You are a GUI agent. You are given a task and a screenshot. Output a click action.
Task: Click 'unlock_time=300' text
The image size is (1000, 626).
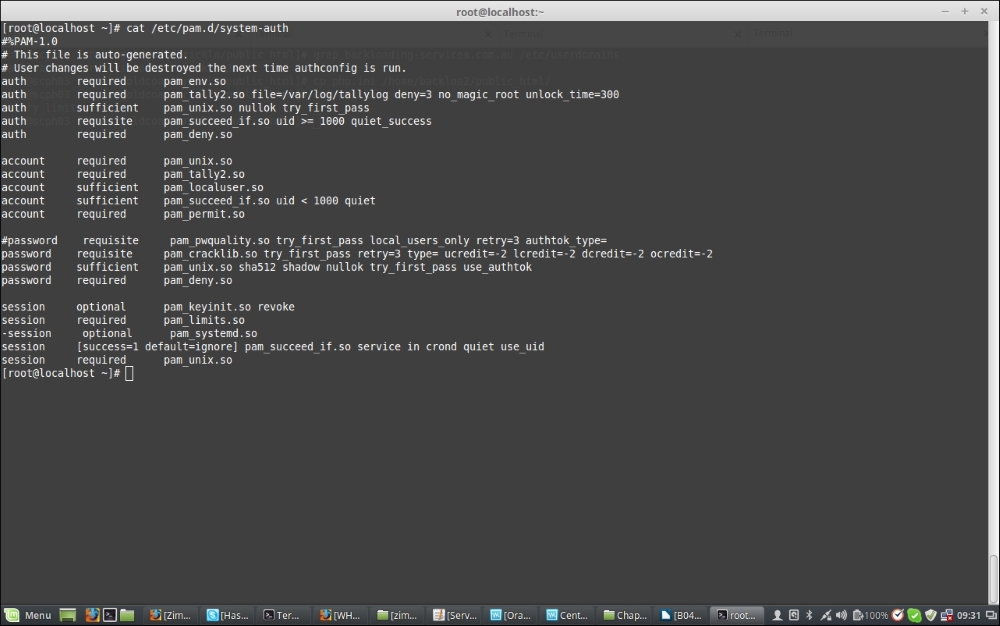point(572,94)
